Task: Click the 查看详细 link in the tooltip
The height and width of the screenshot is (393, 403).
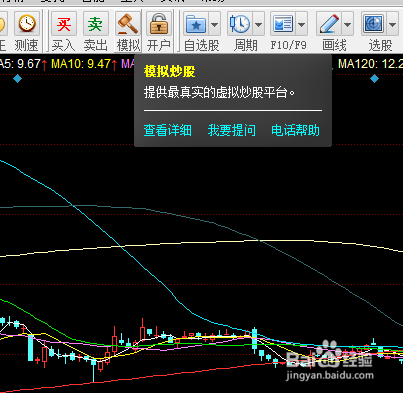Action: [x=168, y=130]
